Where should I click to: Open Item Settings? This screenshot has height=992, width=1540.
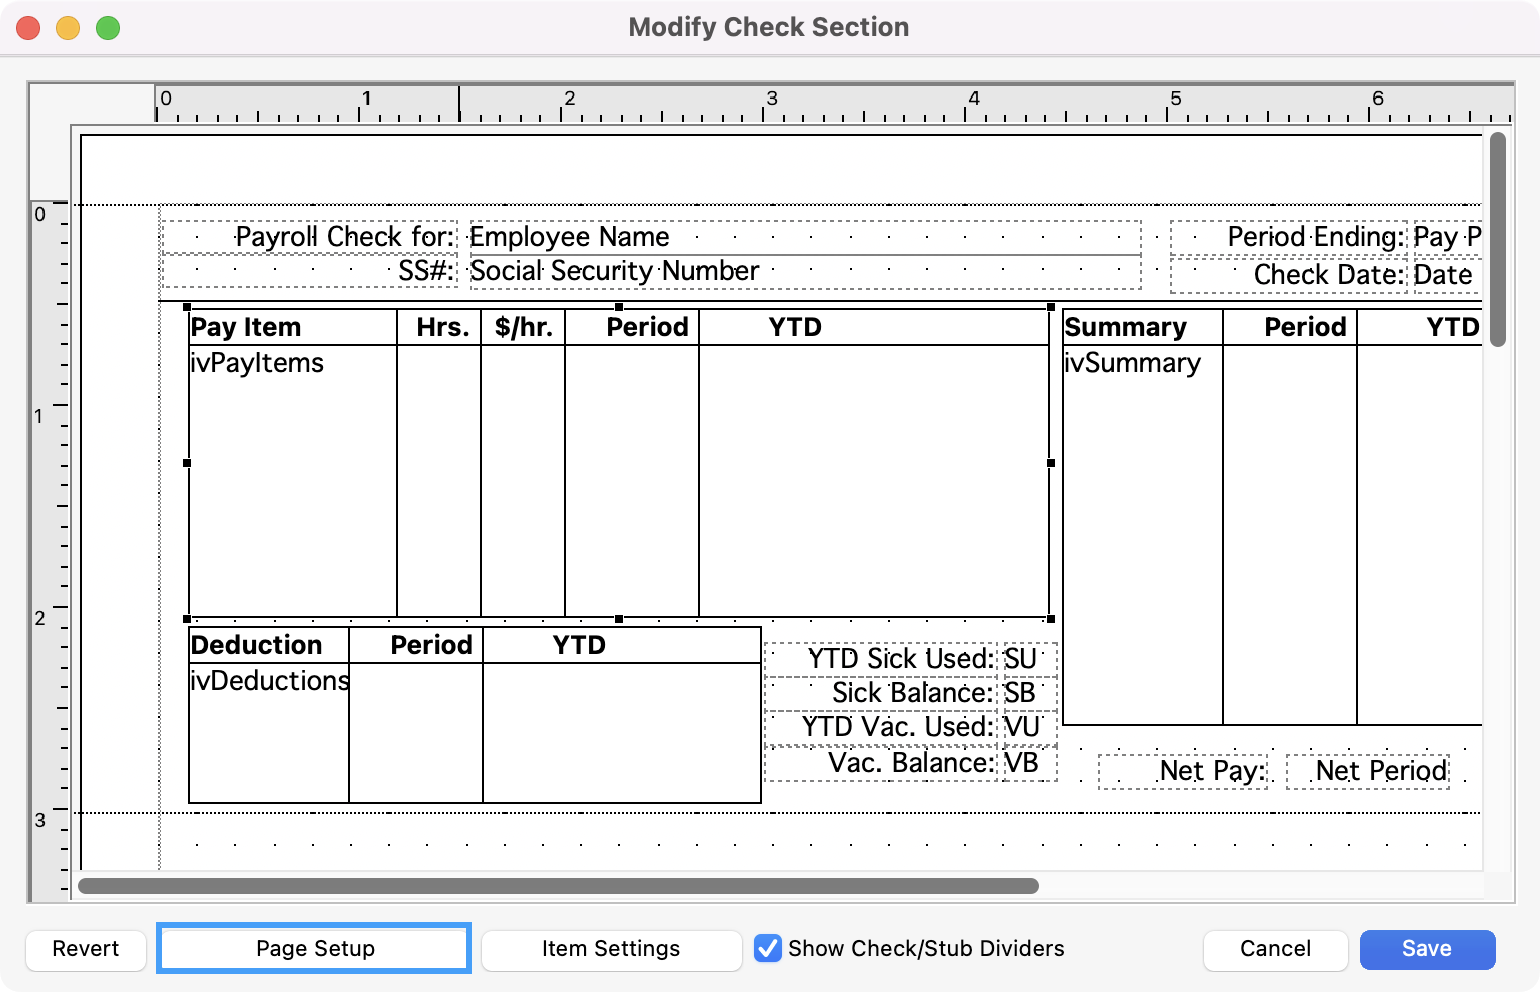tap(611, 949)
